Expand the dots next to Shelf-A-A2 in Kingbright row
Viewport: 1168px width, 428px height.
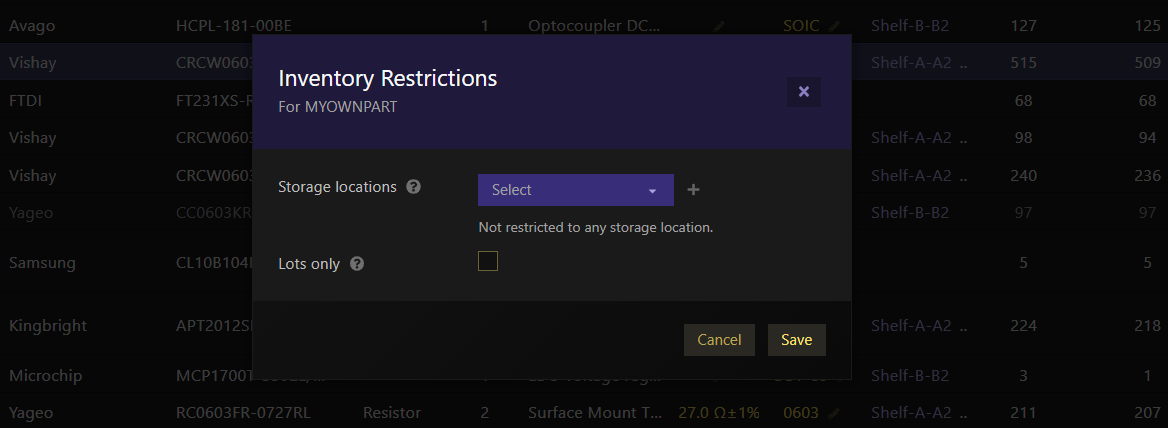click(964, 326)
